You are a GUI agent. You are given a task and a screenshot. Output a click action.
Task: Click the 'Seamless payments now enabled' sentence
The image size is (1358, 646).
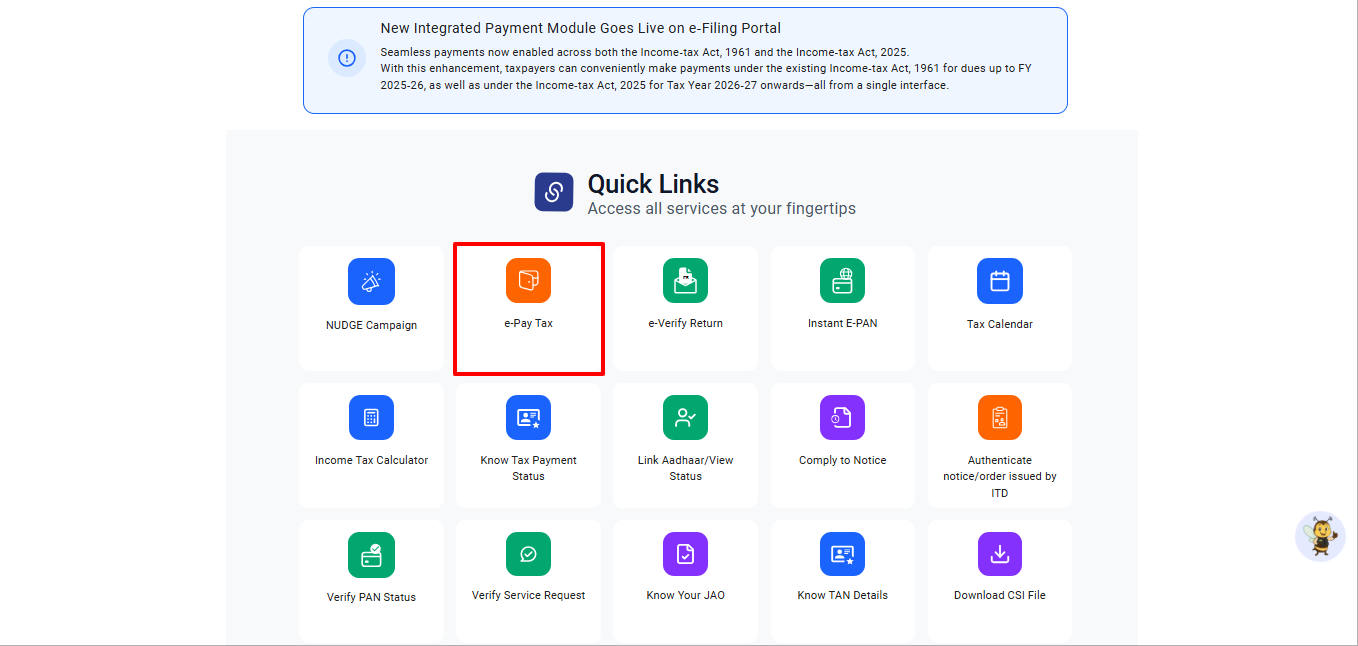pyautogui.click(x=645, y=52)
